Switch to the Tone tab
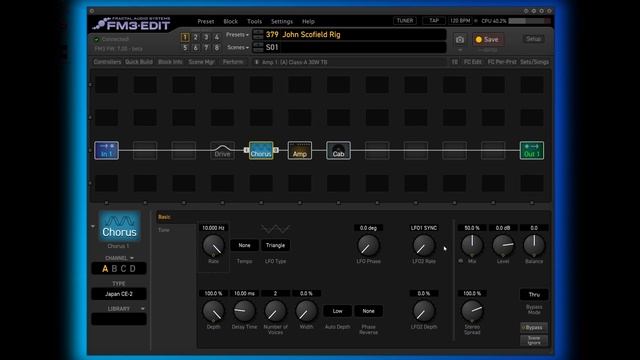The height and width of the screenshot is (360, 640). pos(164,230)
